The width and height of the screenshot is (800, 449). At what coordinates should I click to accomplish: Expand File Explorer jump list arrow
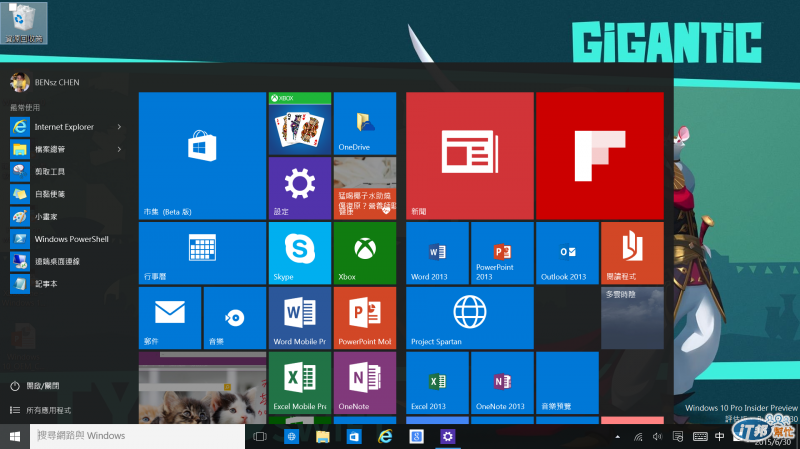coord(119,149)
